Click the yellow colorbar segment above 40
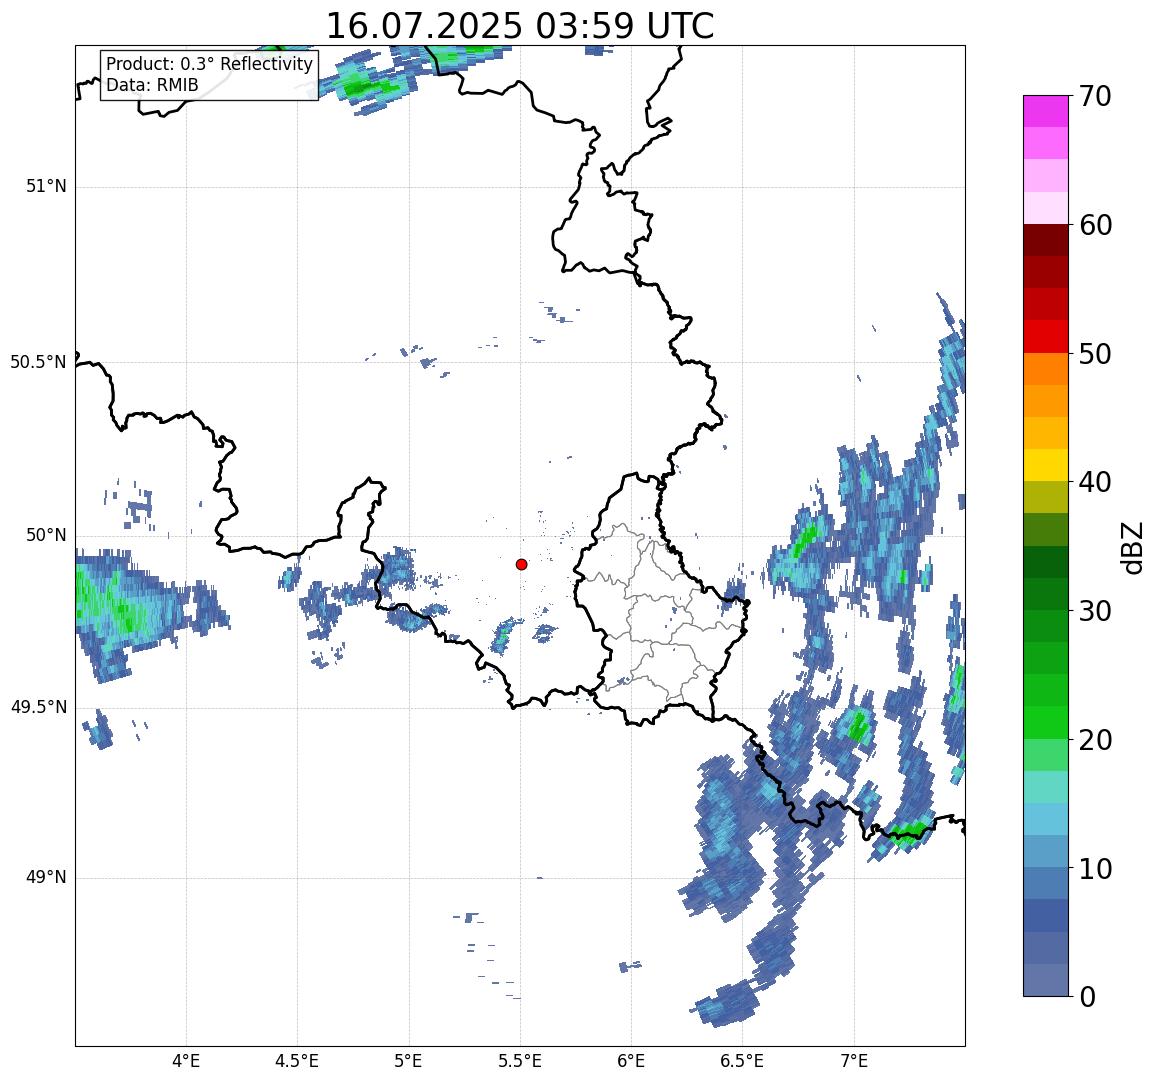The height and width of the screenshot is (1081, 1157). click(1046, 466)
